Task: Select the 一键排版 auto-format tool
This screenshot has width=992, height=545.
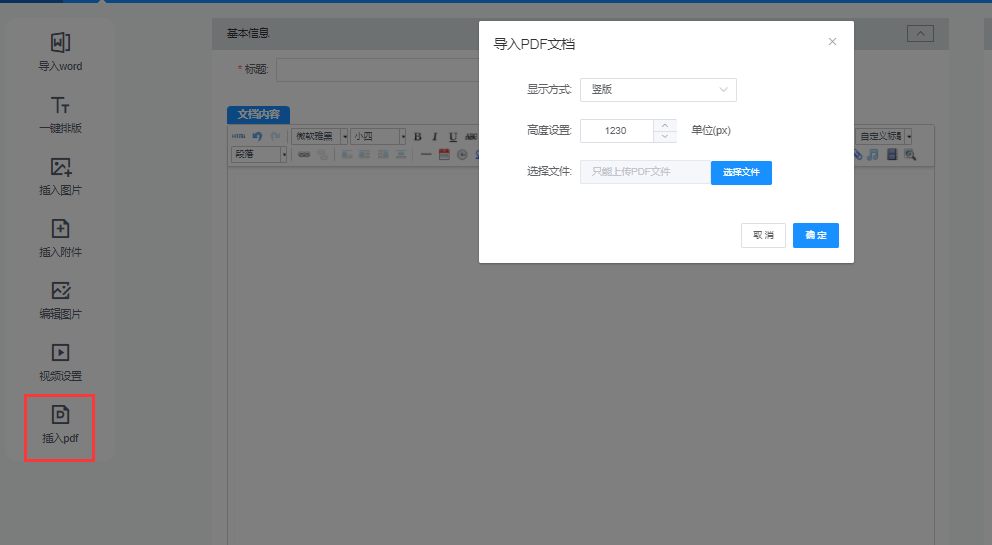Action: coord(60,113)
